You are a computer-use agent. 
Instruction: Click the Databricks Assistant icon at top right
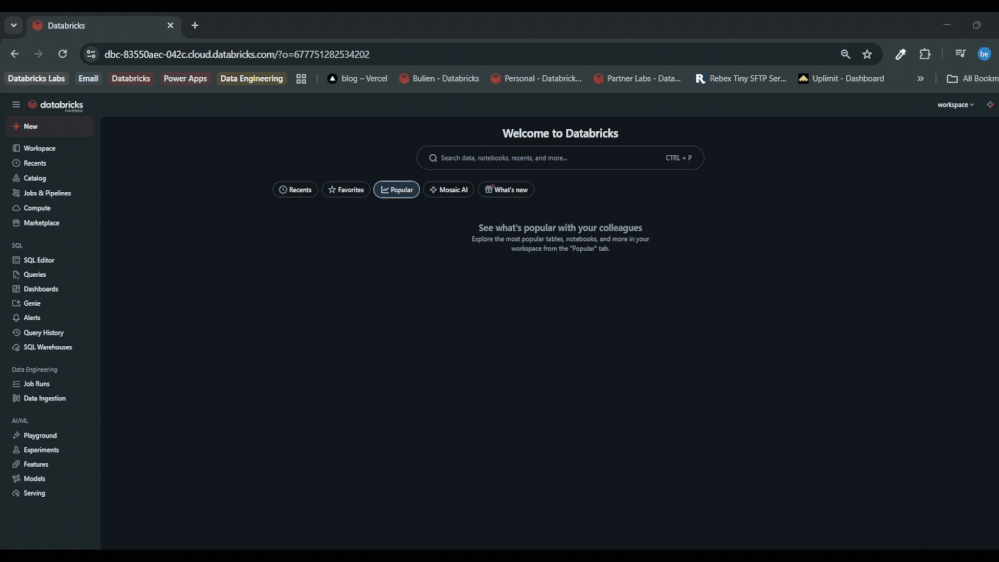point(989,105)
